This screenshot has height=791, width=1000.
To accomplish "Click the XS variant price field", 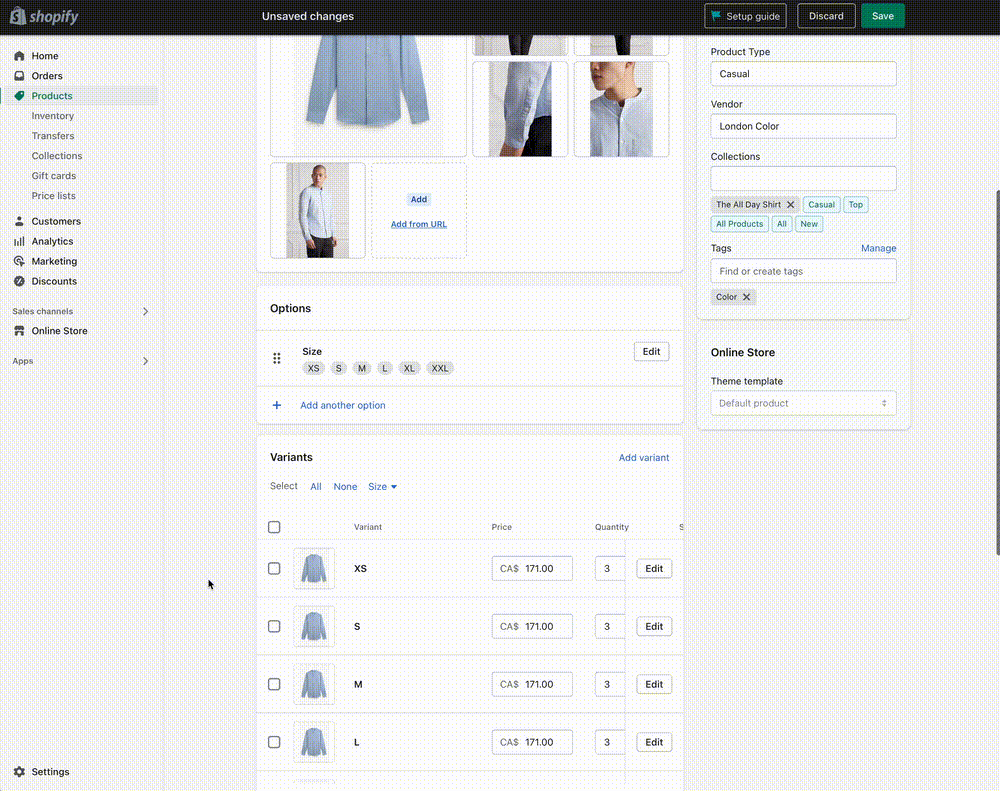I will pyautogui.click(x=532, y=568).
